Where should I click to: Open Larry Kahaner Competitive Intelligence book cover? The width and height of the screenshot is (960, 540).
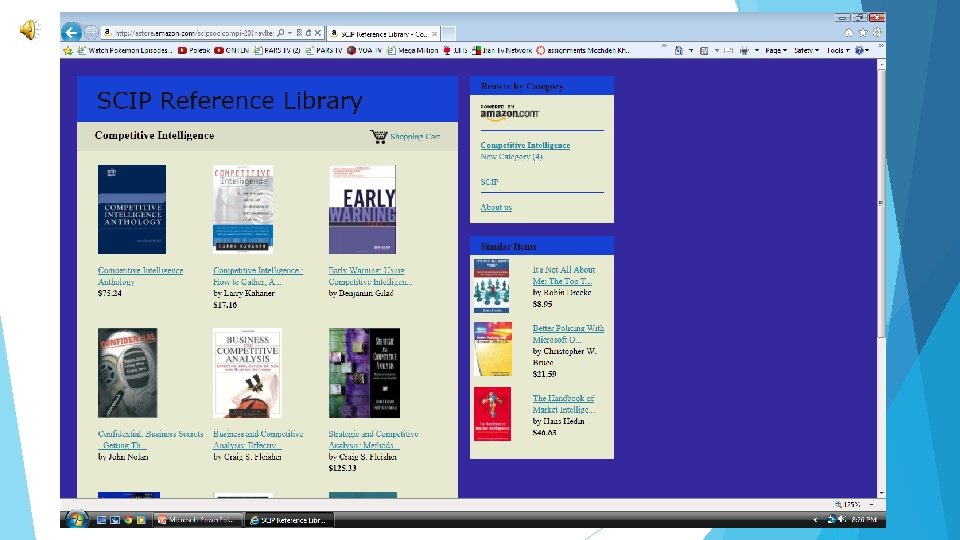242,209
